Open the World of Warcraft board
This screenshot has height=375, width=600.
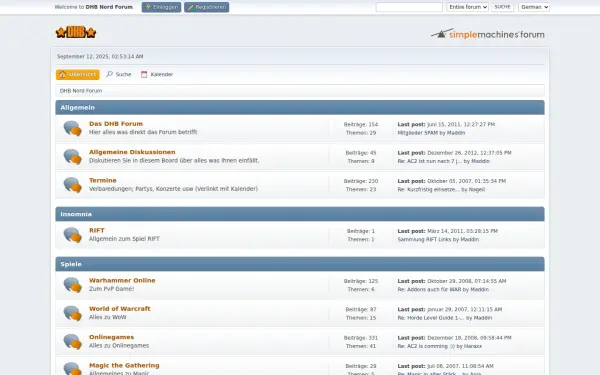pos(119,308)
